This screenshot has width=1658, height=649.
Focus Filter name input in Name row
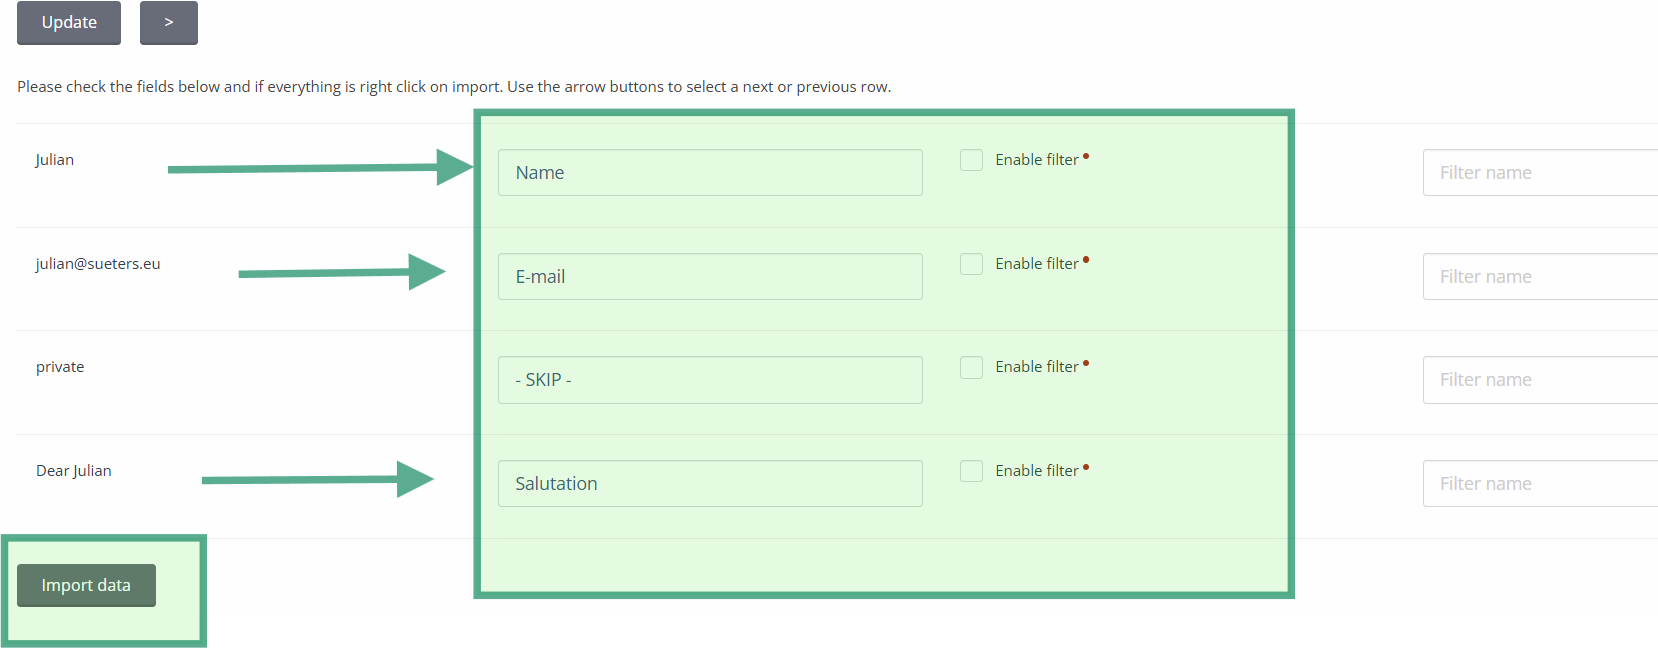tap(1540, 173)
